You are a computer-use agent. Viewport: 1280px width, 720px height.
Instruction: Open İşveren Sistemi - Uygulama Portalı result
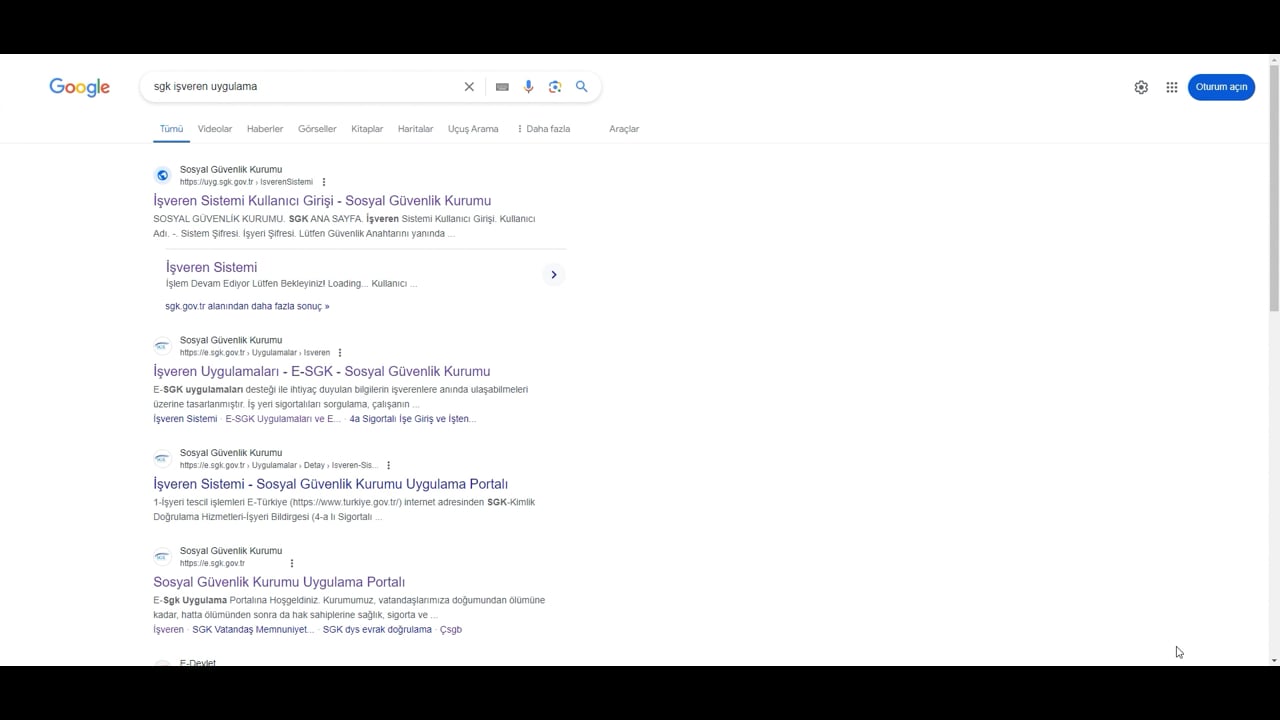click(330, 484)
